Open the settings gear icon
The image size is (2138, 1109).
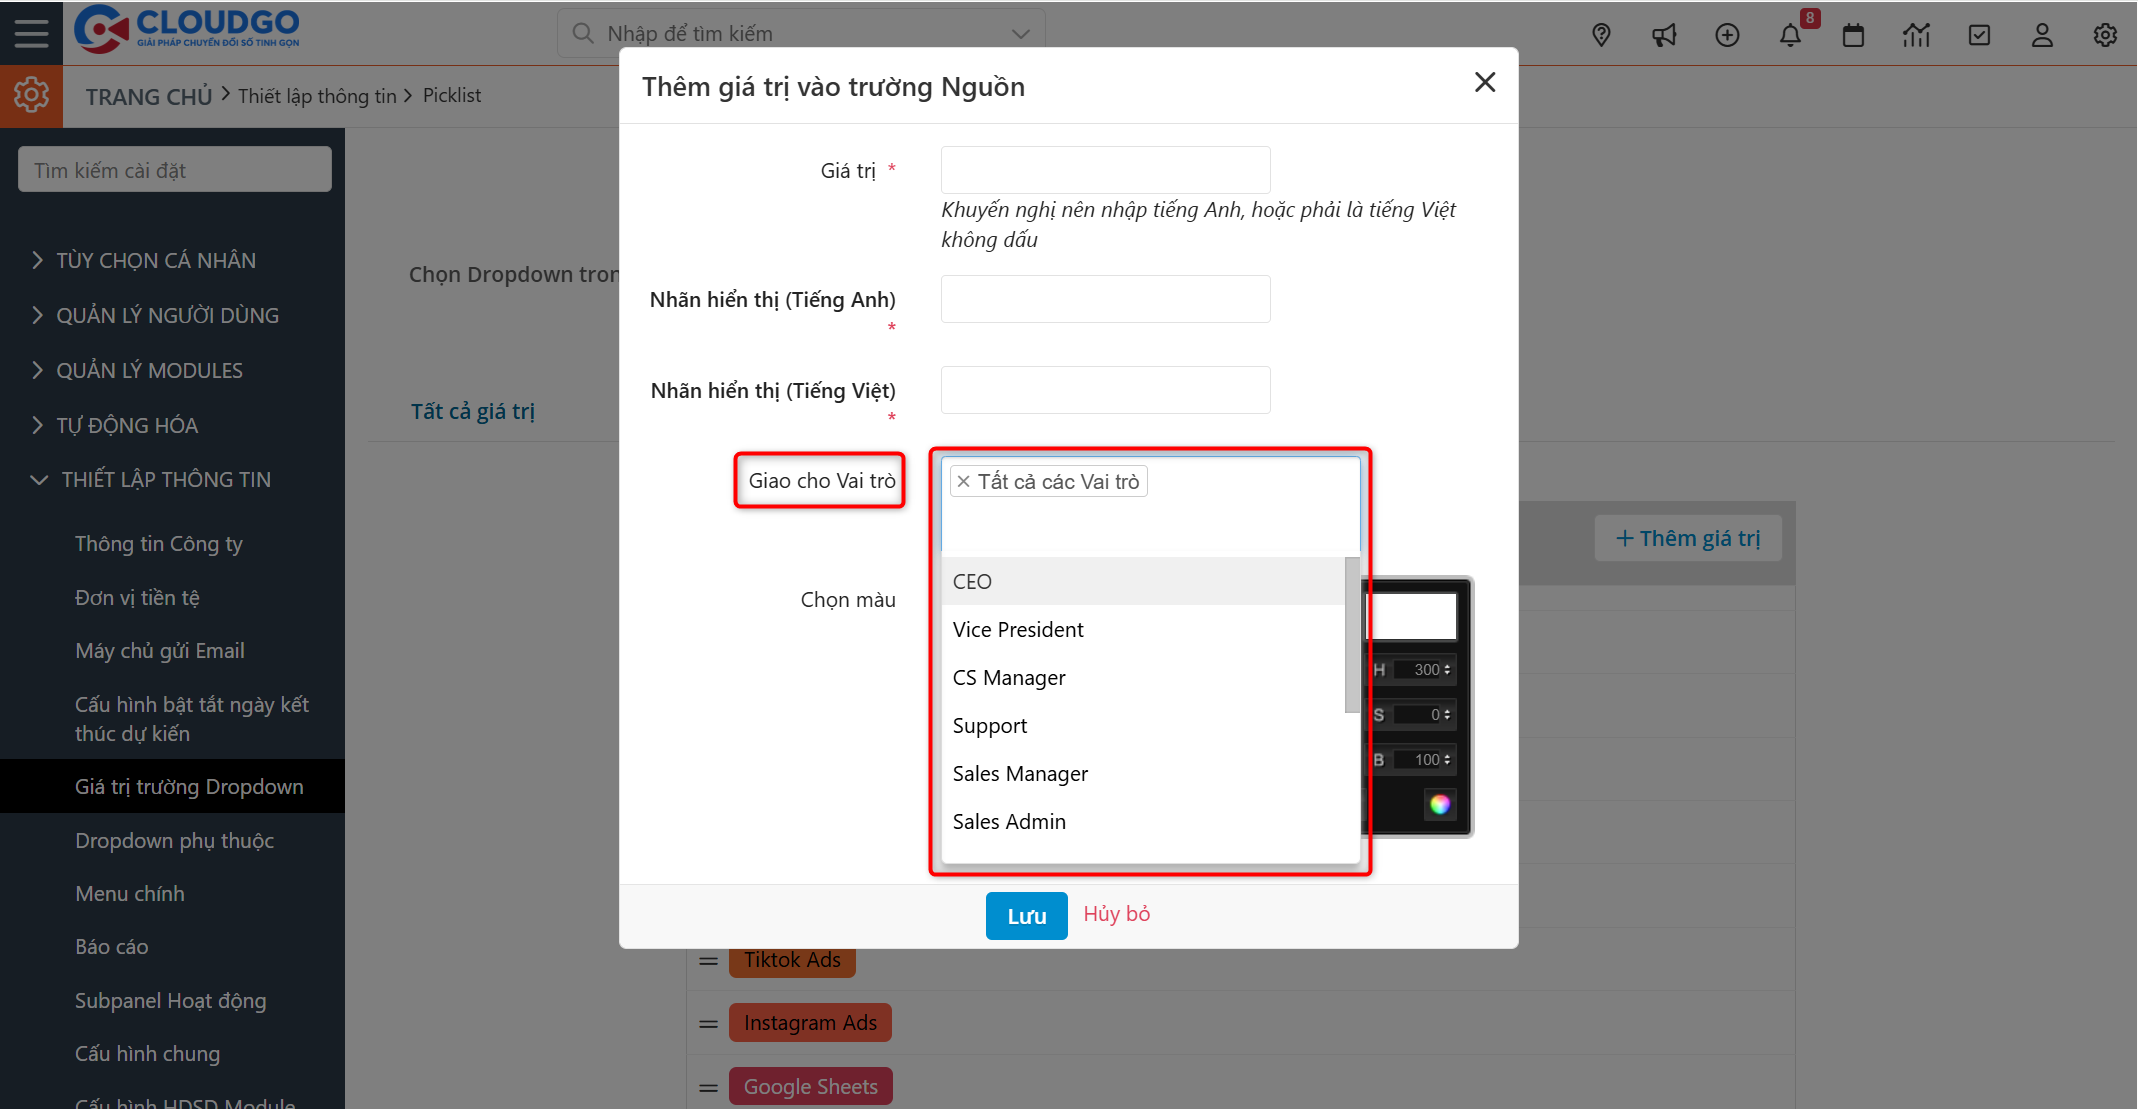[2105, 35]
